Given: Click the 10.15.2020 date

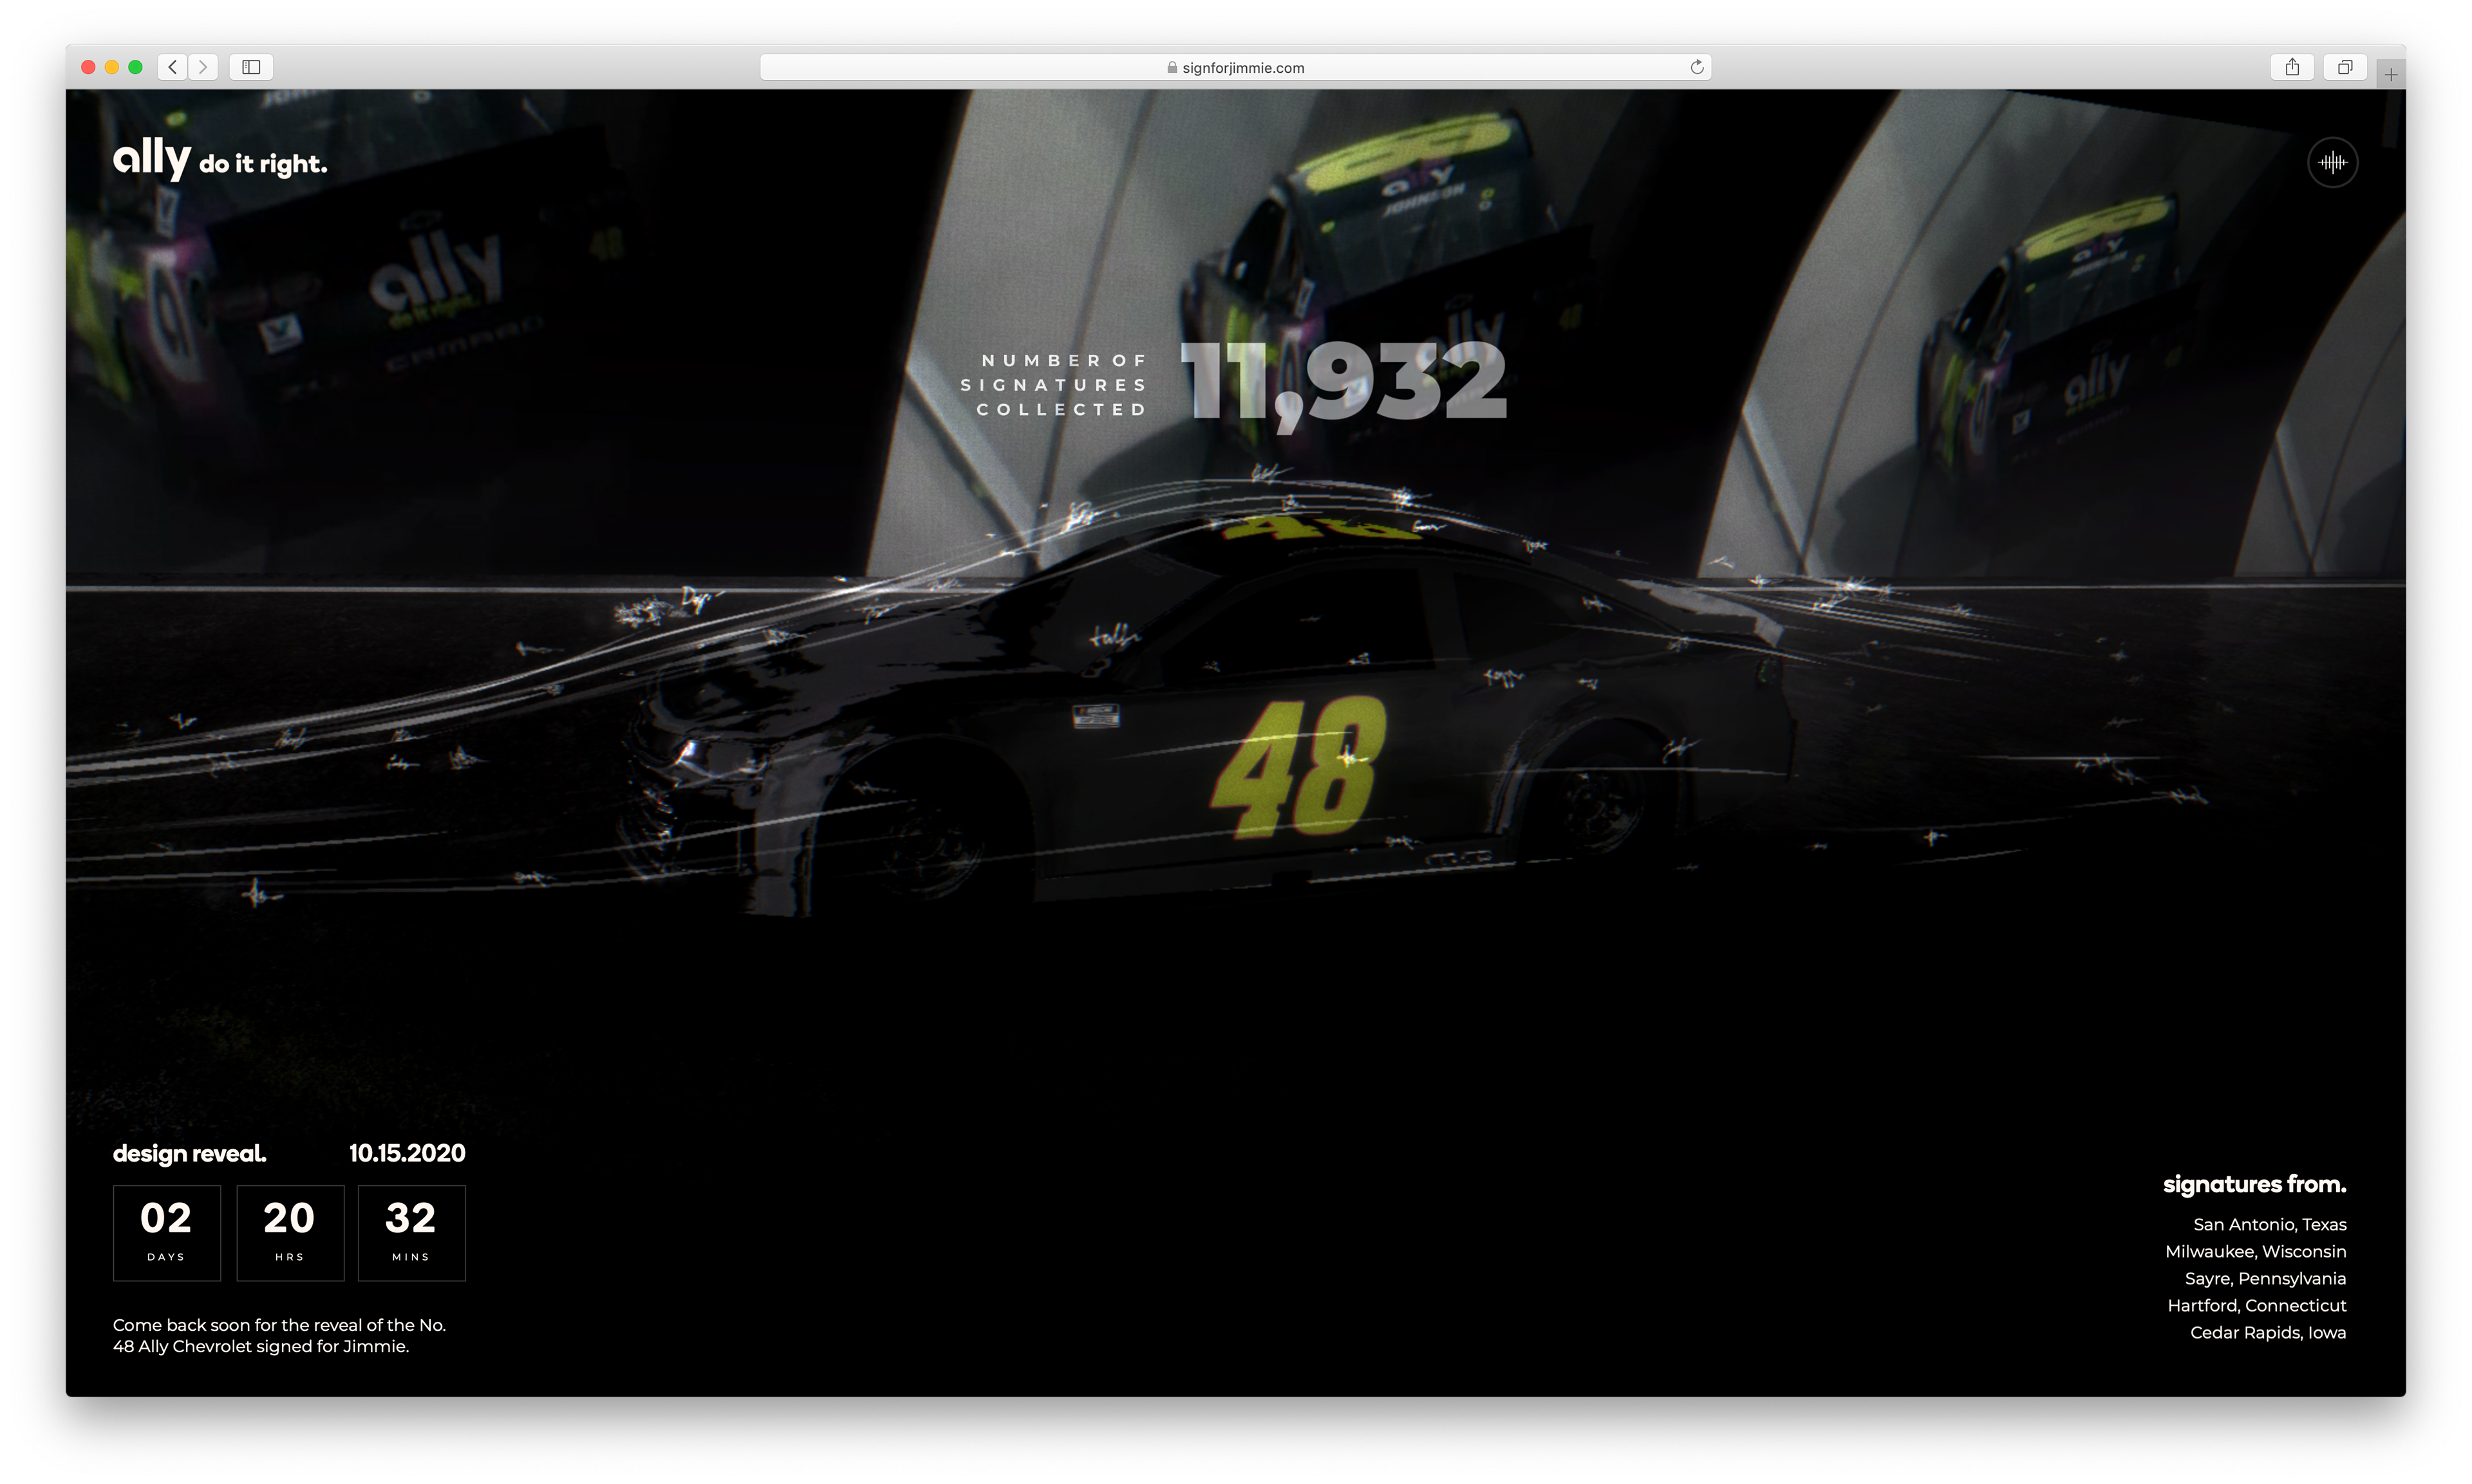Looking at the screenshot, I should pyautogui.click(x=407, y=1153).
